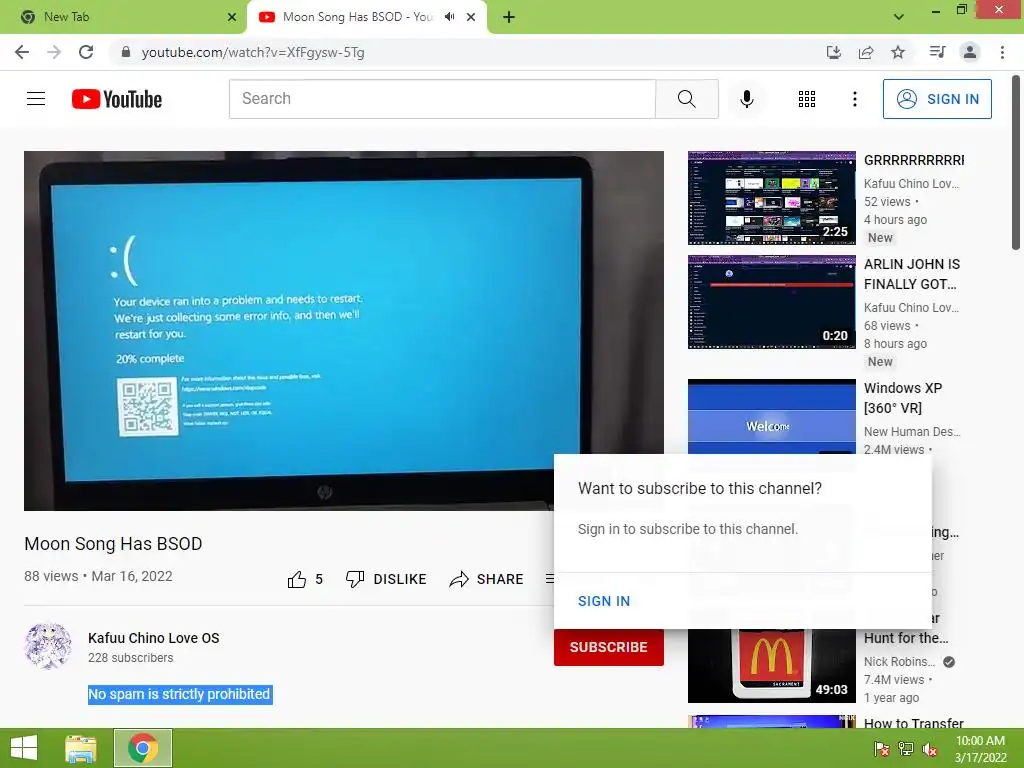Click the SHARE button
The image size is (1024, 768).
coord(487,579)
